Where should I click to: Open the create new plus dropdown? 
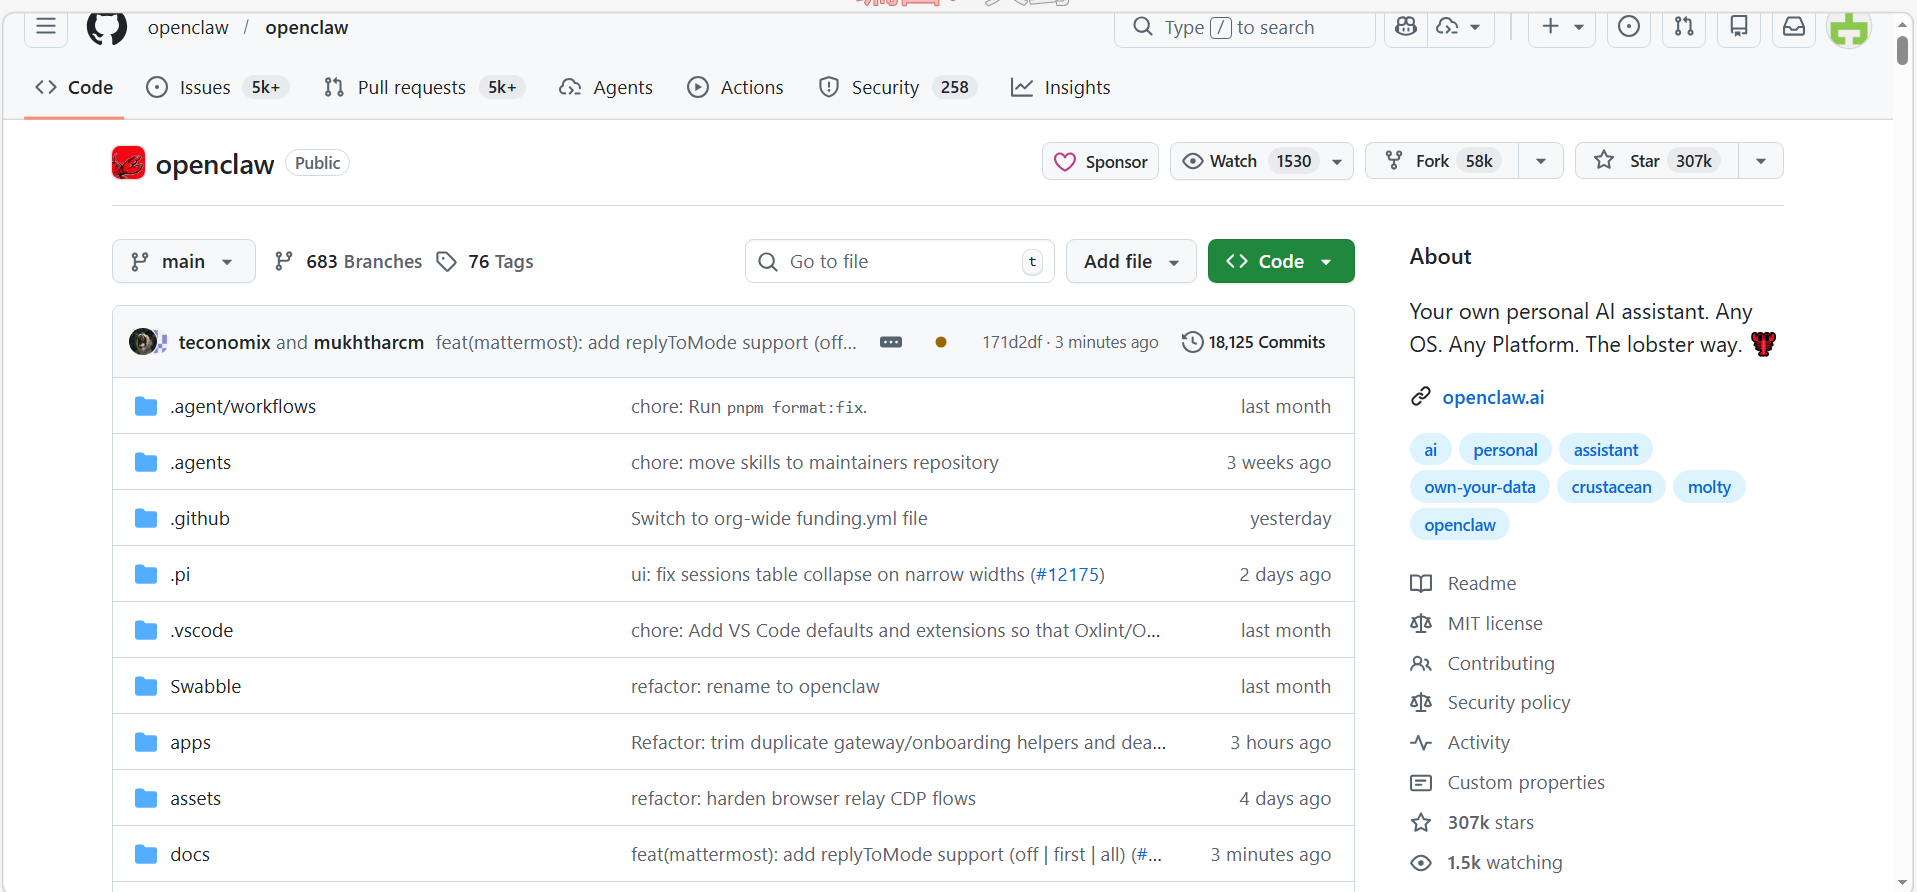tap(1562, 27)
